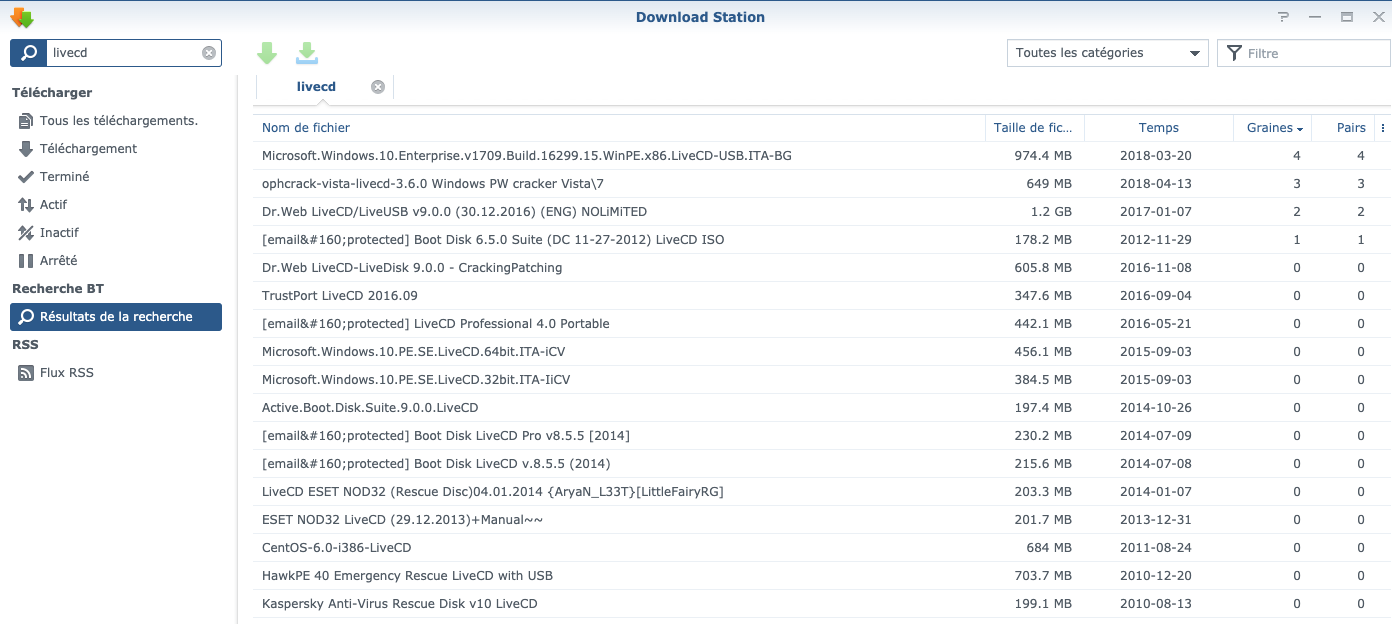Sort by Graines column descending arrow

click(x=1300, y=129)
